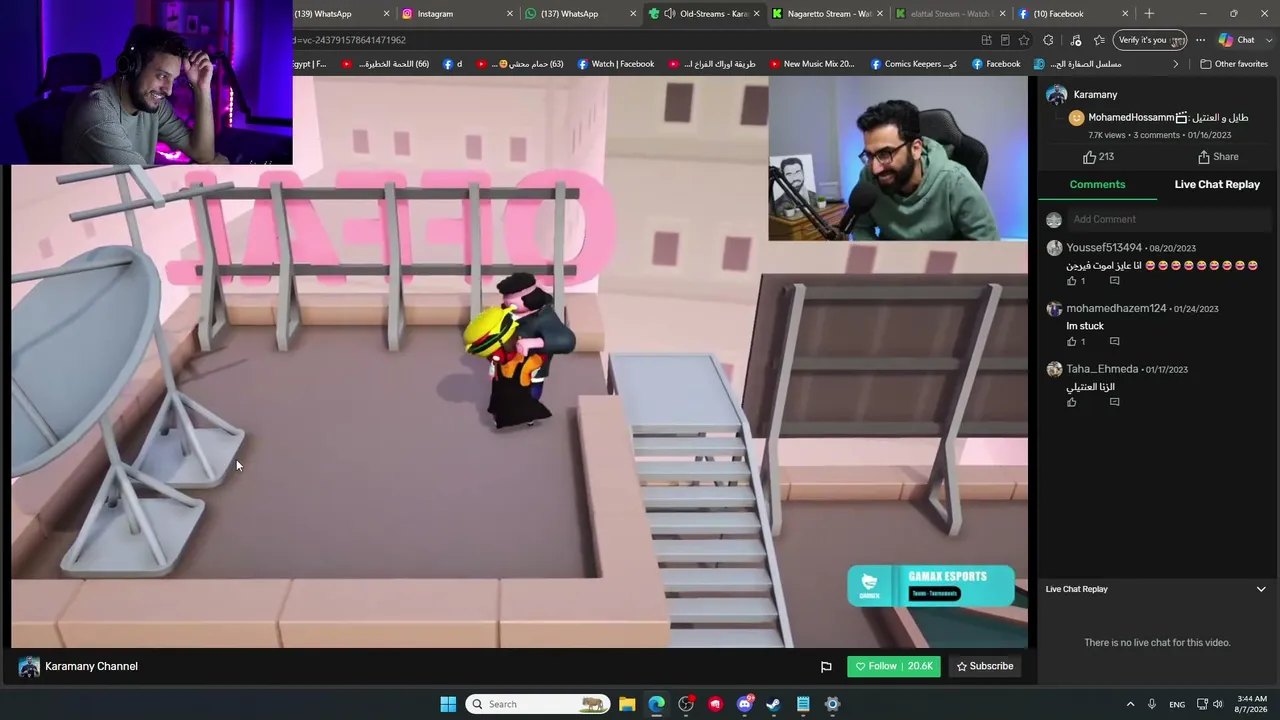Open the Windows Start menu
This screenshot has height=720, width=1280.
click(448, 704)
